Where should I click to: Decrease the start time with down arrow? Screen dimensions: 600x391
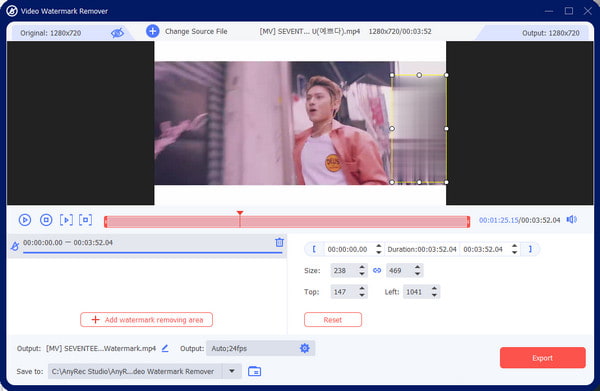click(378, 253)
